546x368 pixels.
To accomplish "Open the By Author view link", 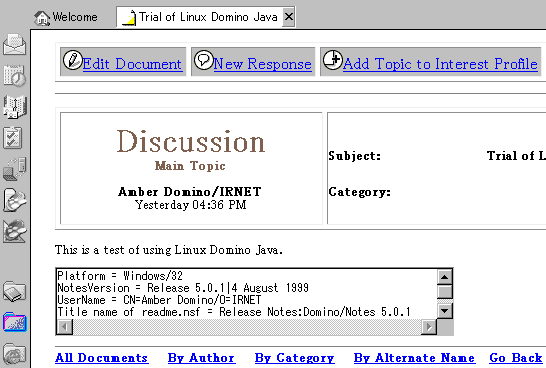I will coord(201,358).
